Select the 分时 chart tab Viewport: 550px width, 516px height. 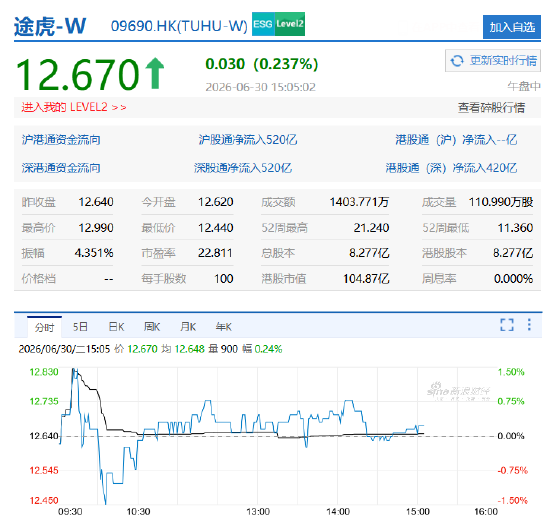45,327
